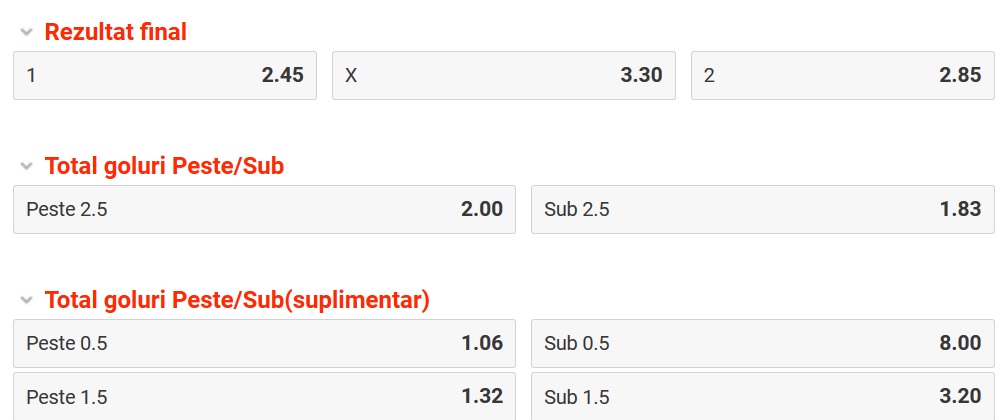The height and width of the screenshot is (420, 1001).
Task: Pick the Sub 1.5 selection
Action: (762, 396)
